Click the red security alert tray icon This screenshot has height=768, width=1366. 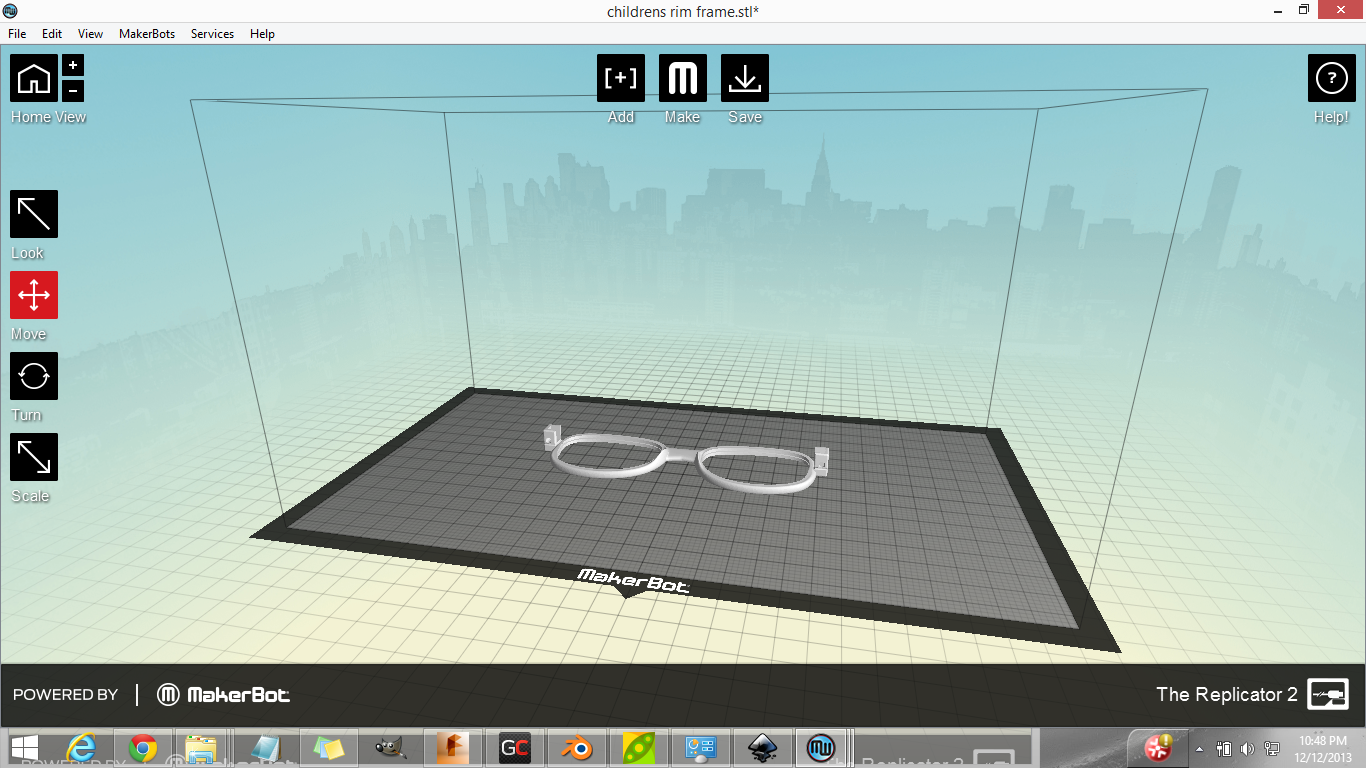tap(1159, 747)
